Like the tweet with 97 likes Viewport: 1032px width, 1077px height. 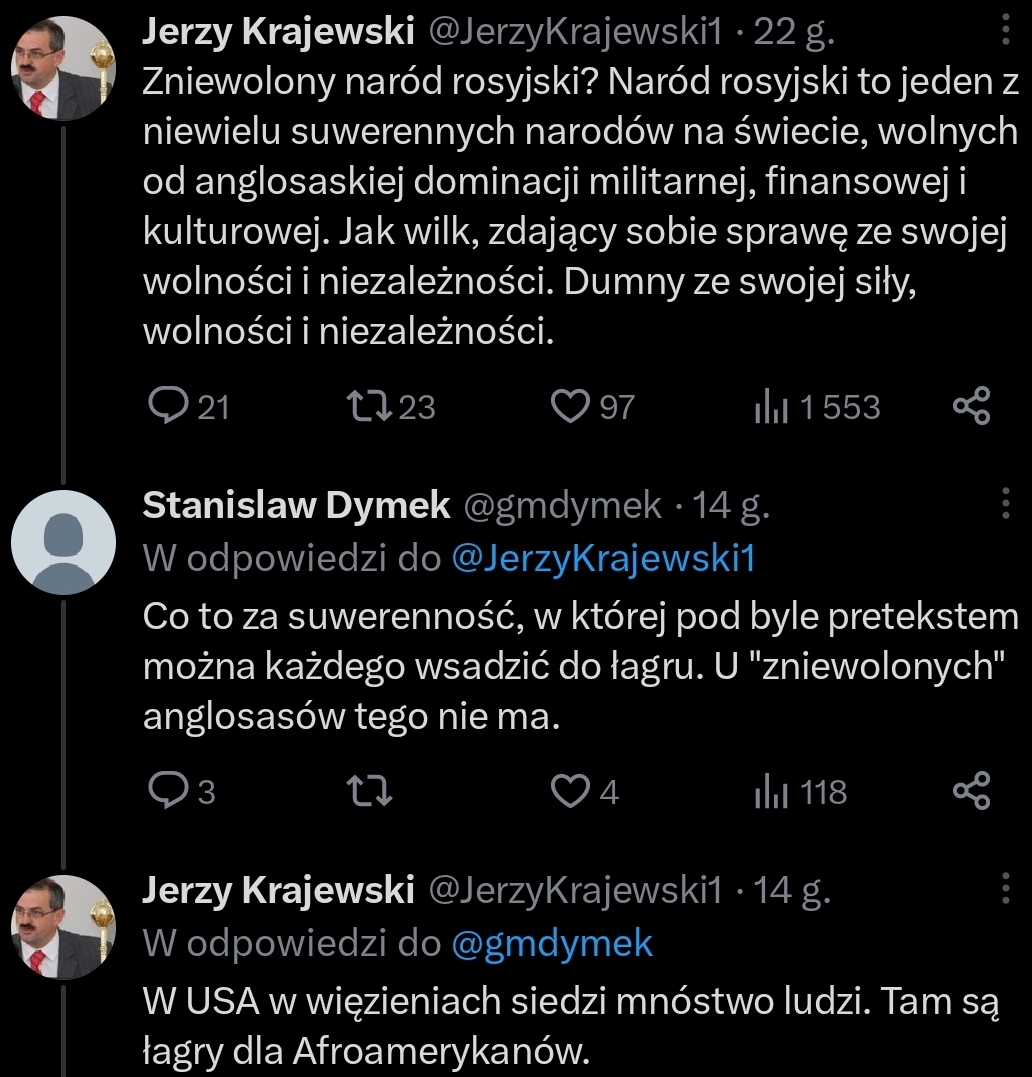click(x=572, y=406)
